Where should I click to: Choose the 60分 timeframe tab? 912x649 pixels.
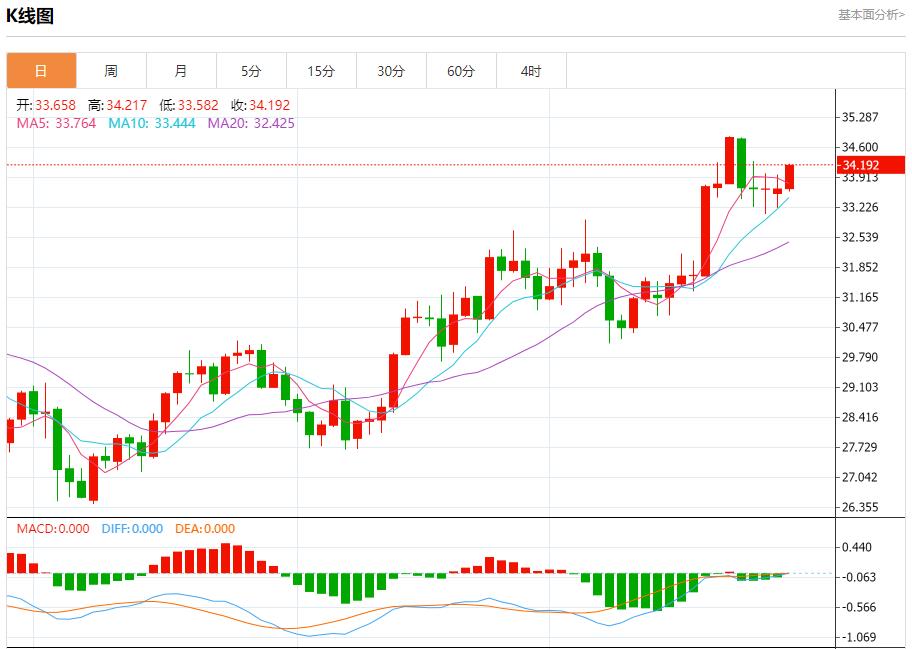point(461,71)
